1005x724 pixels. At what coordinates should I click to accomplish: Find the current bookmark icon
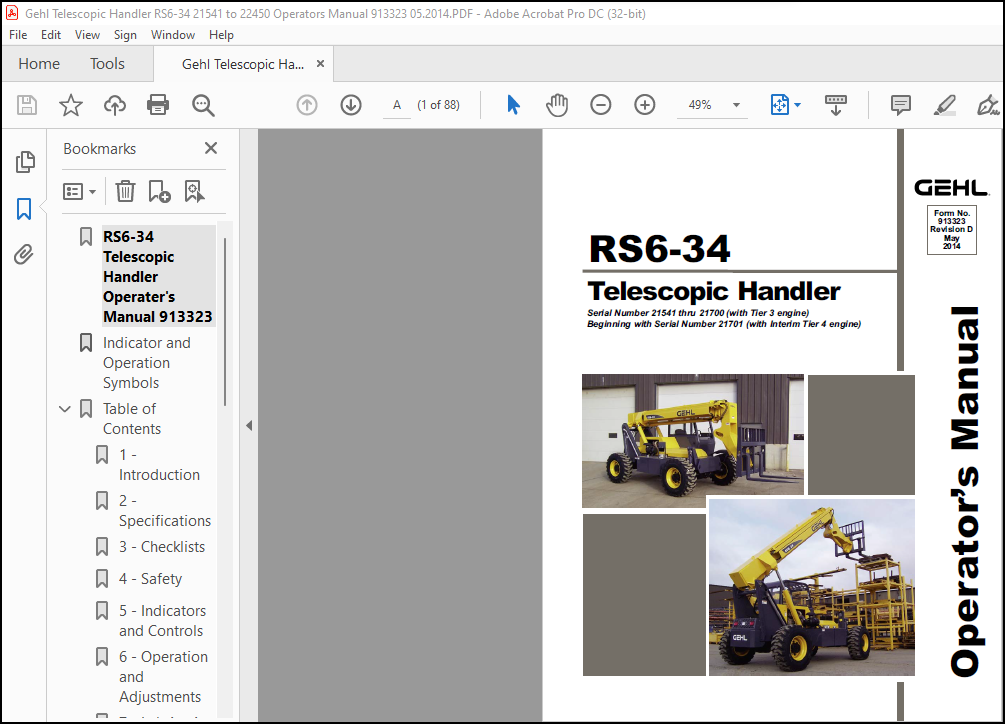coord(194,191)
